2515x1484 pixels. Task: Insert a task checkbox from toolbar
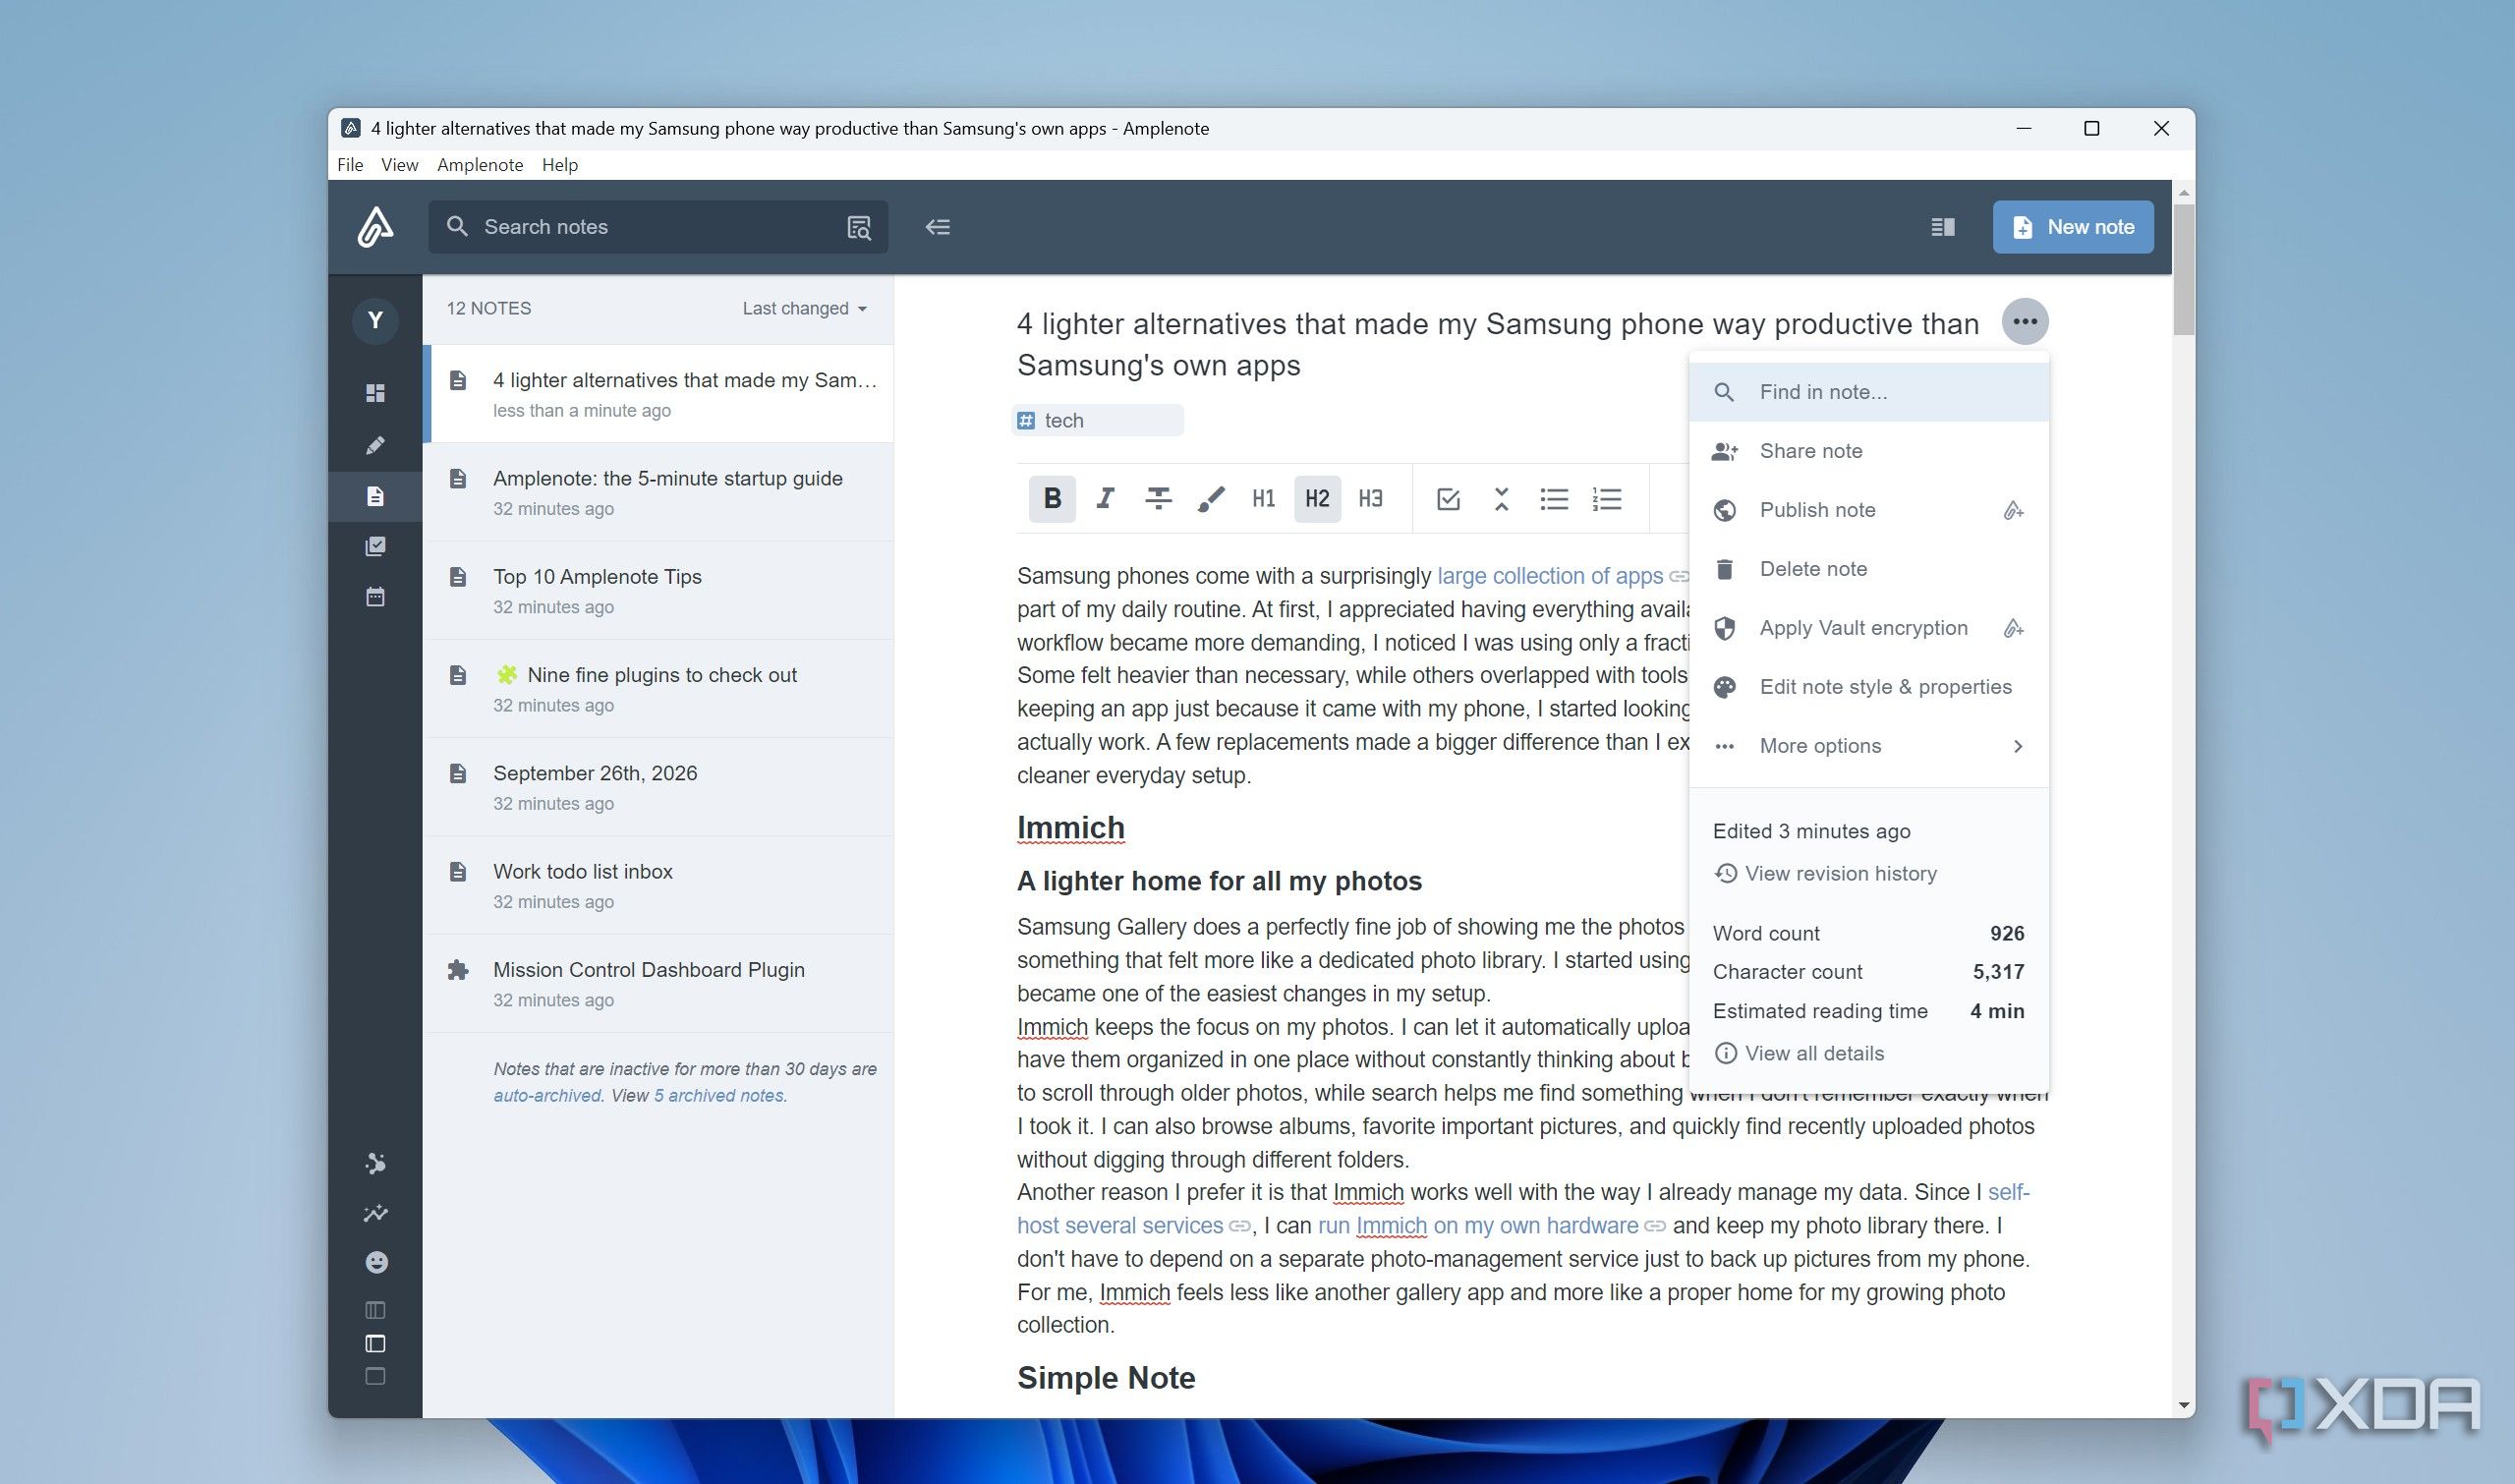pyautogui.click(x=1448, y=498)
